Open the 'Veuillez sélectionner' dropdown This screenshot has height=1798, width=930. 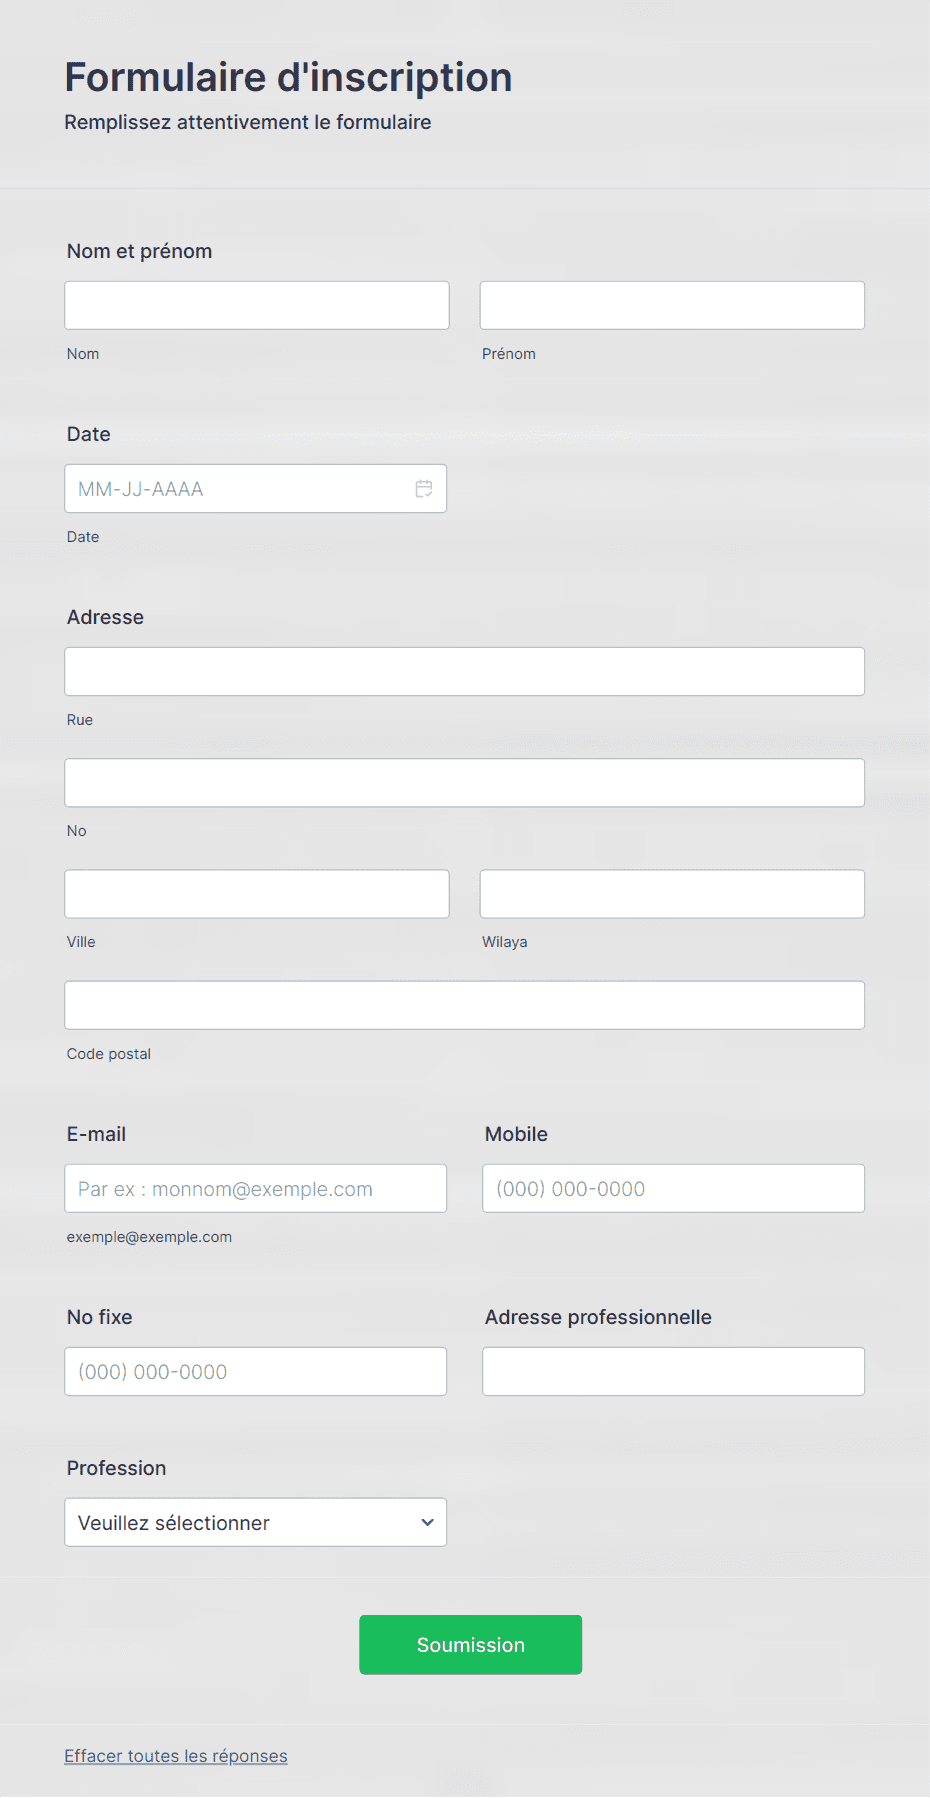[256, 1522]
